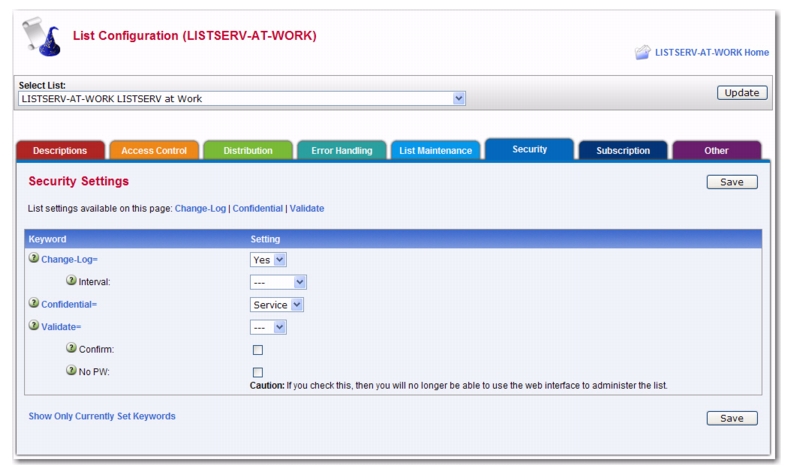Click the Setting column header
Viewport: 788px width, 475px height.
coord(265,239)
